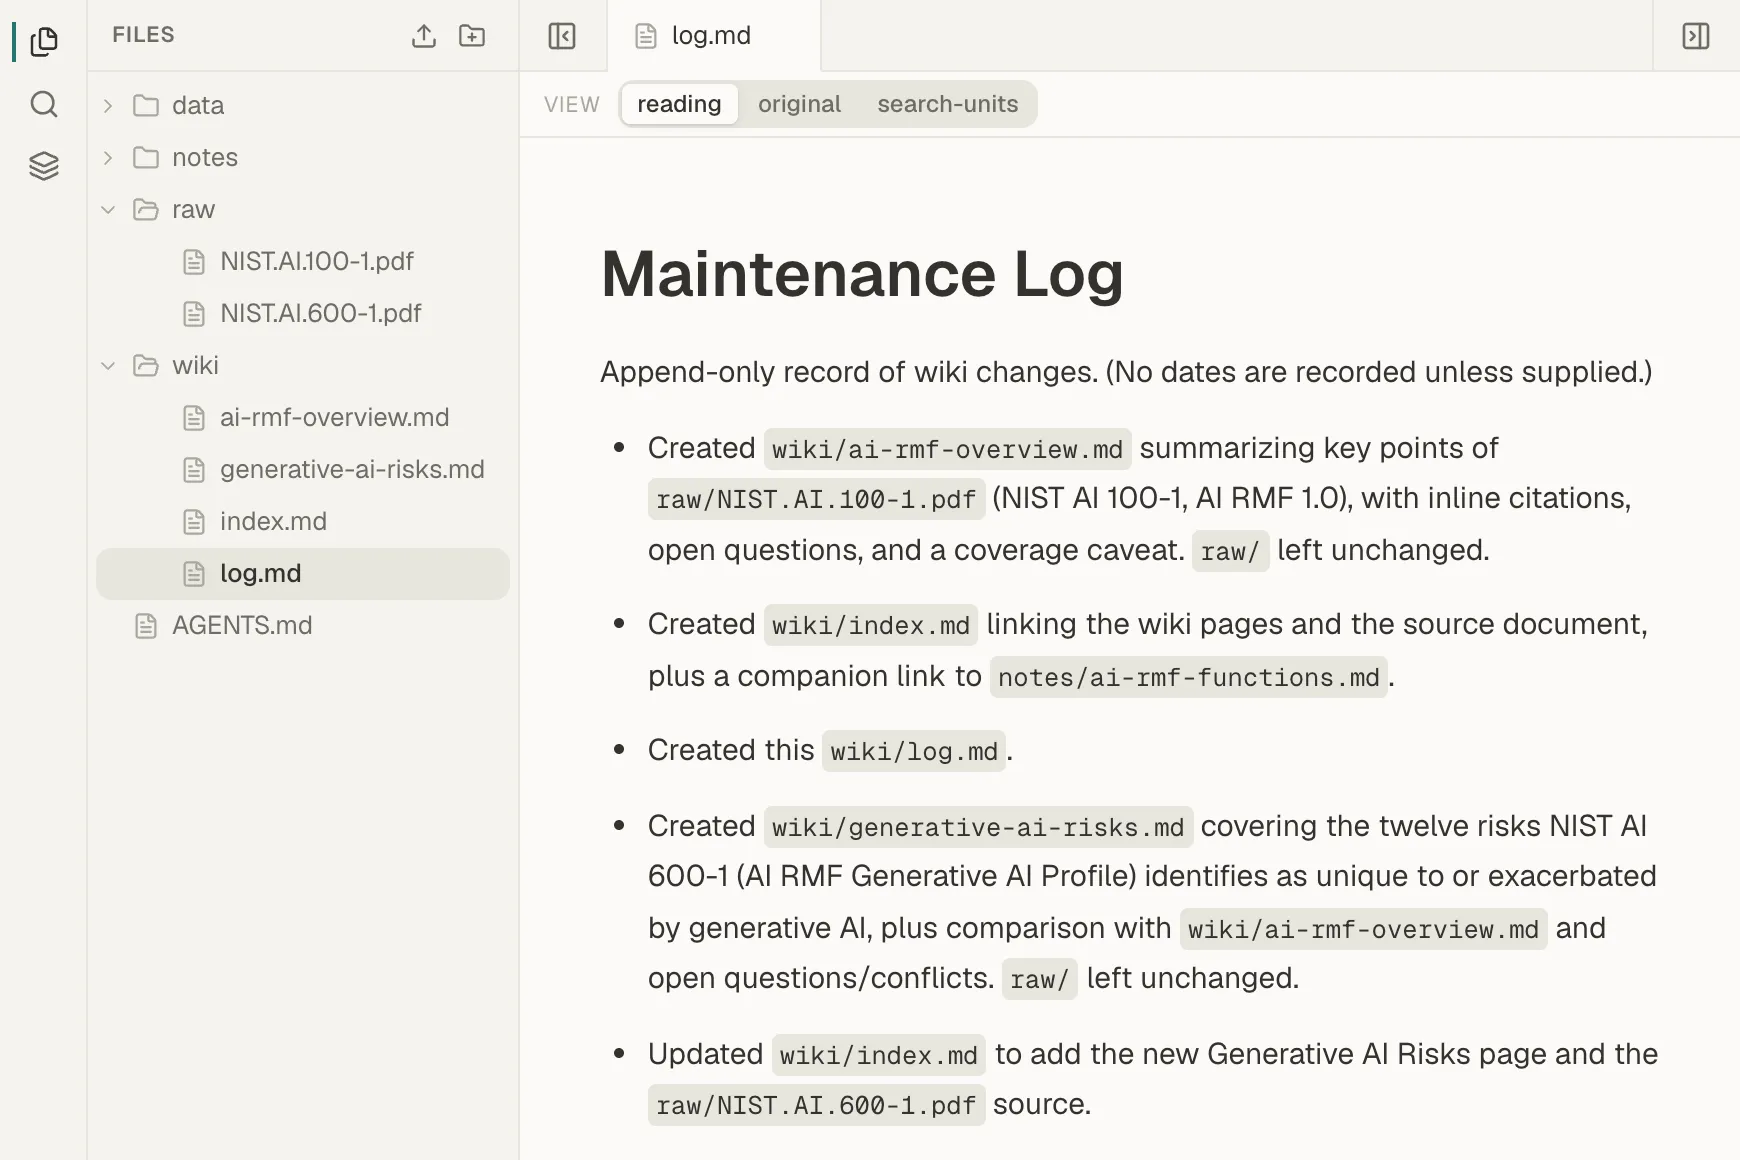
Task: Click the notes folder icon
Action: (x=146, y=157)
